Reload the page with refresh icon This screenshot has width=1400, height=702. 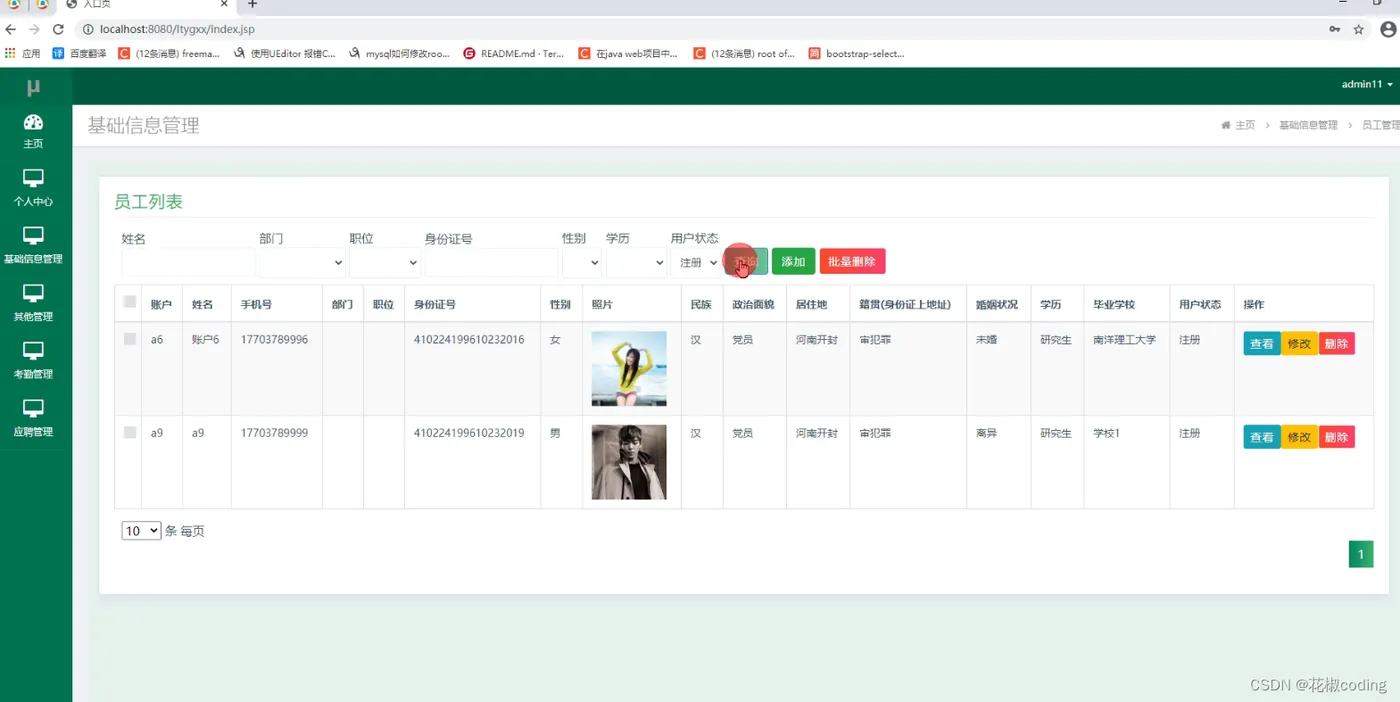pyautogui.click(x=58, y=30)
